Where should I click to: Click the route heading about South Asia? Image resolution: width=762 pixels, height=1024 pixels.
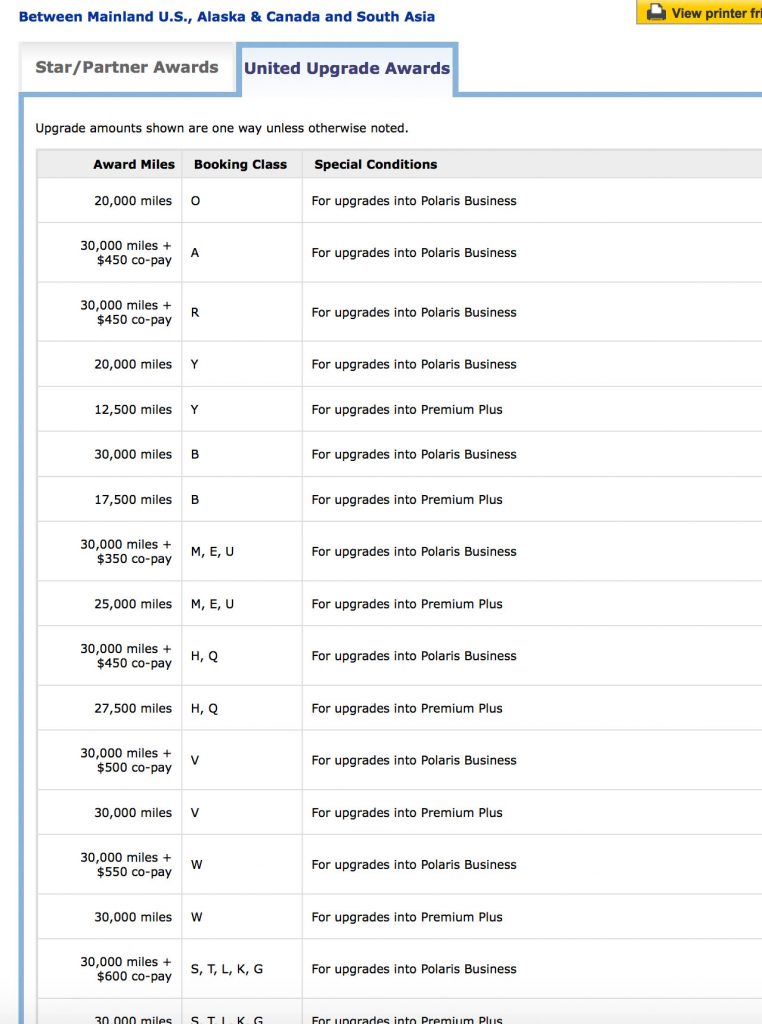click(x=227, y=16)
